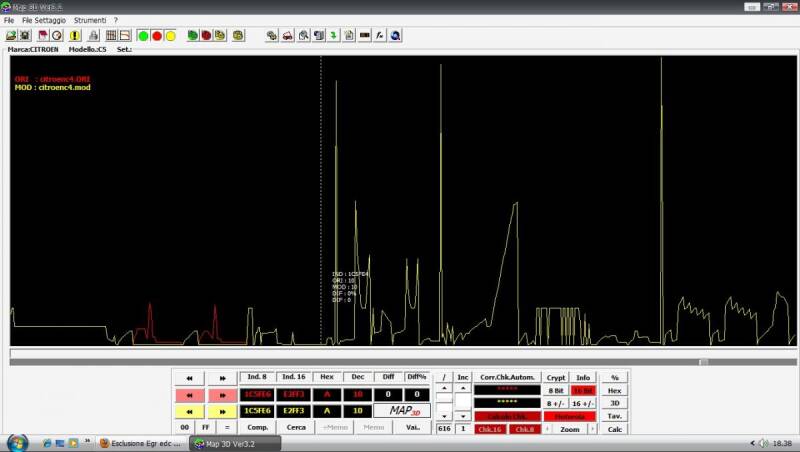The width and height of the screenshot is (800, 452).
Task: Click the gauge dial toolbar icon
Action: click(x=57, y=36)
